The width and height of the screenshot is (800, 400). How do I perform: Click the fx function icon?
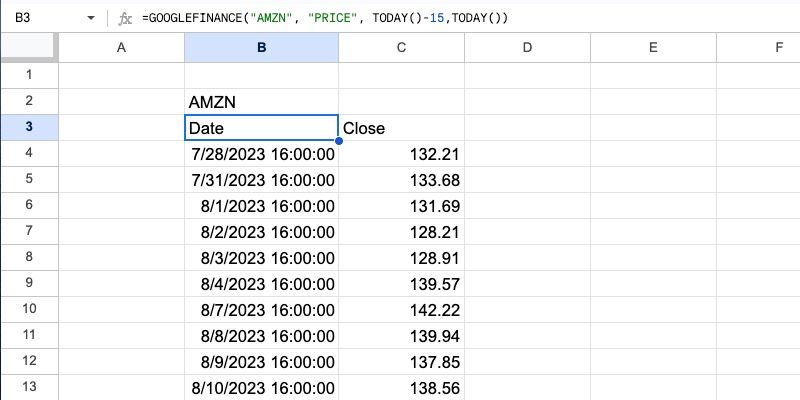(124, 18)
